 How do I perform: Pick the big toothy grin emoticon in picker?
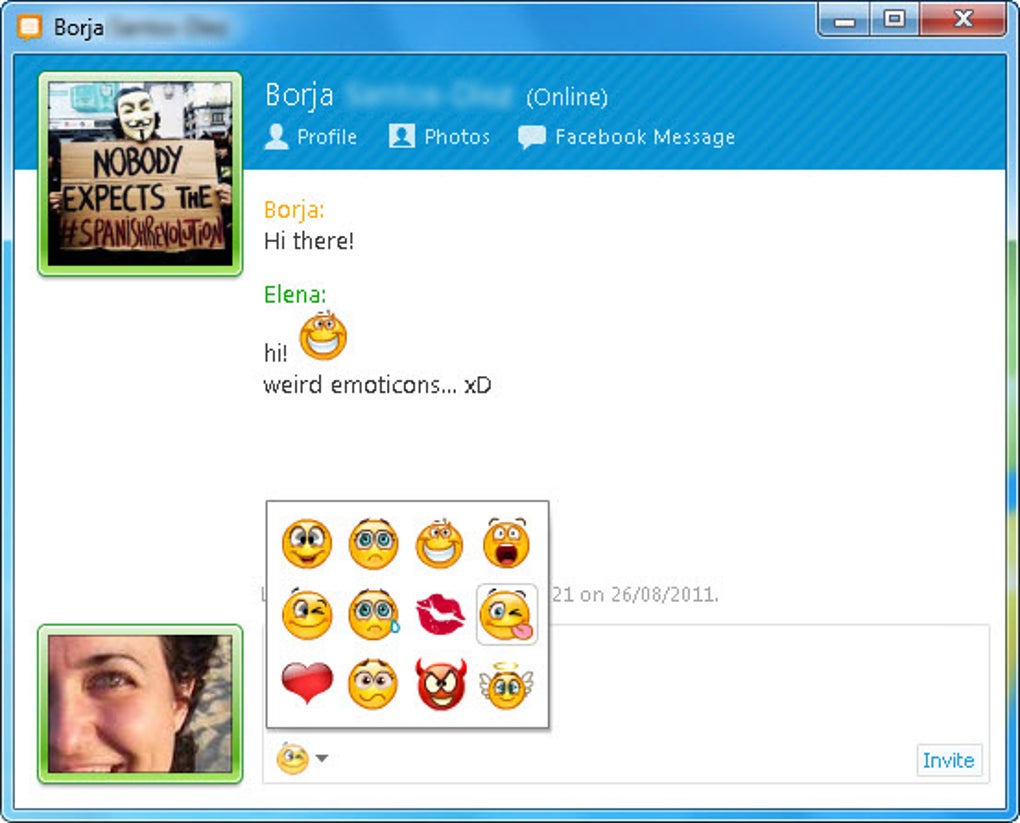click(440, 543)
